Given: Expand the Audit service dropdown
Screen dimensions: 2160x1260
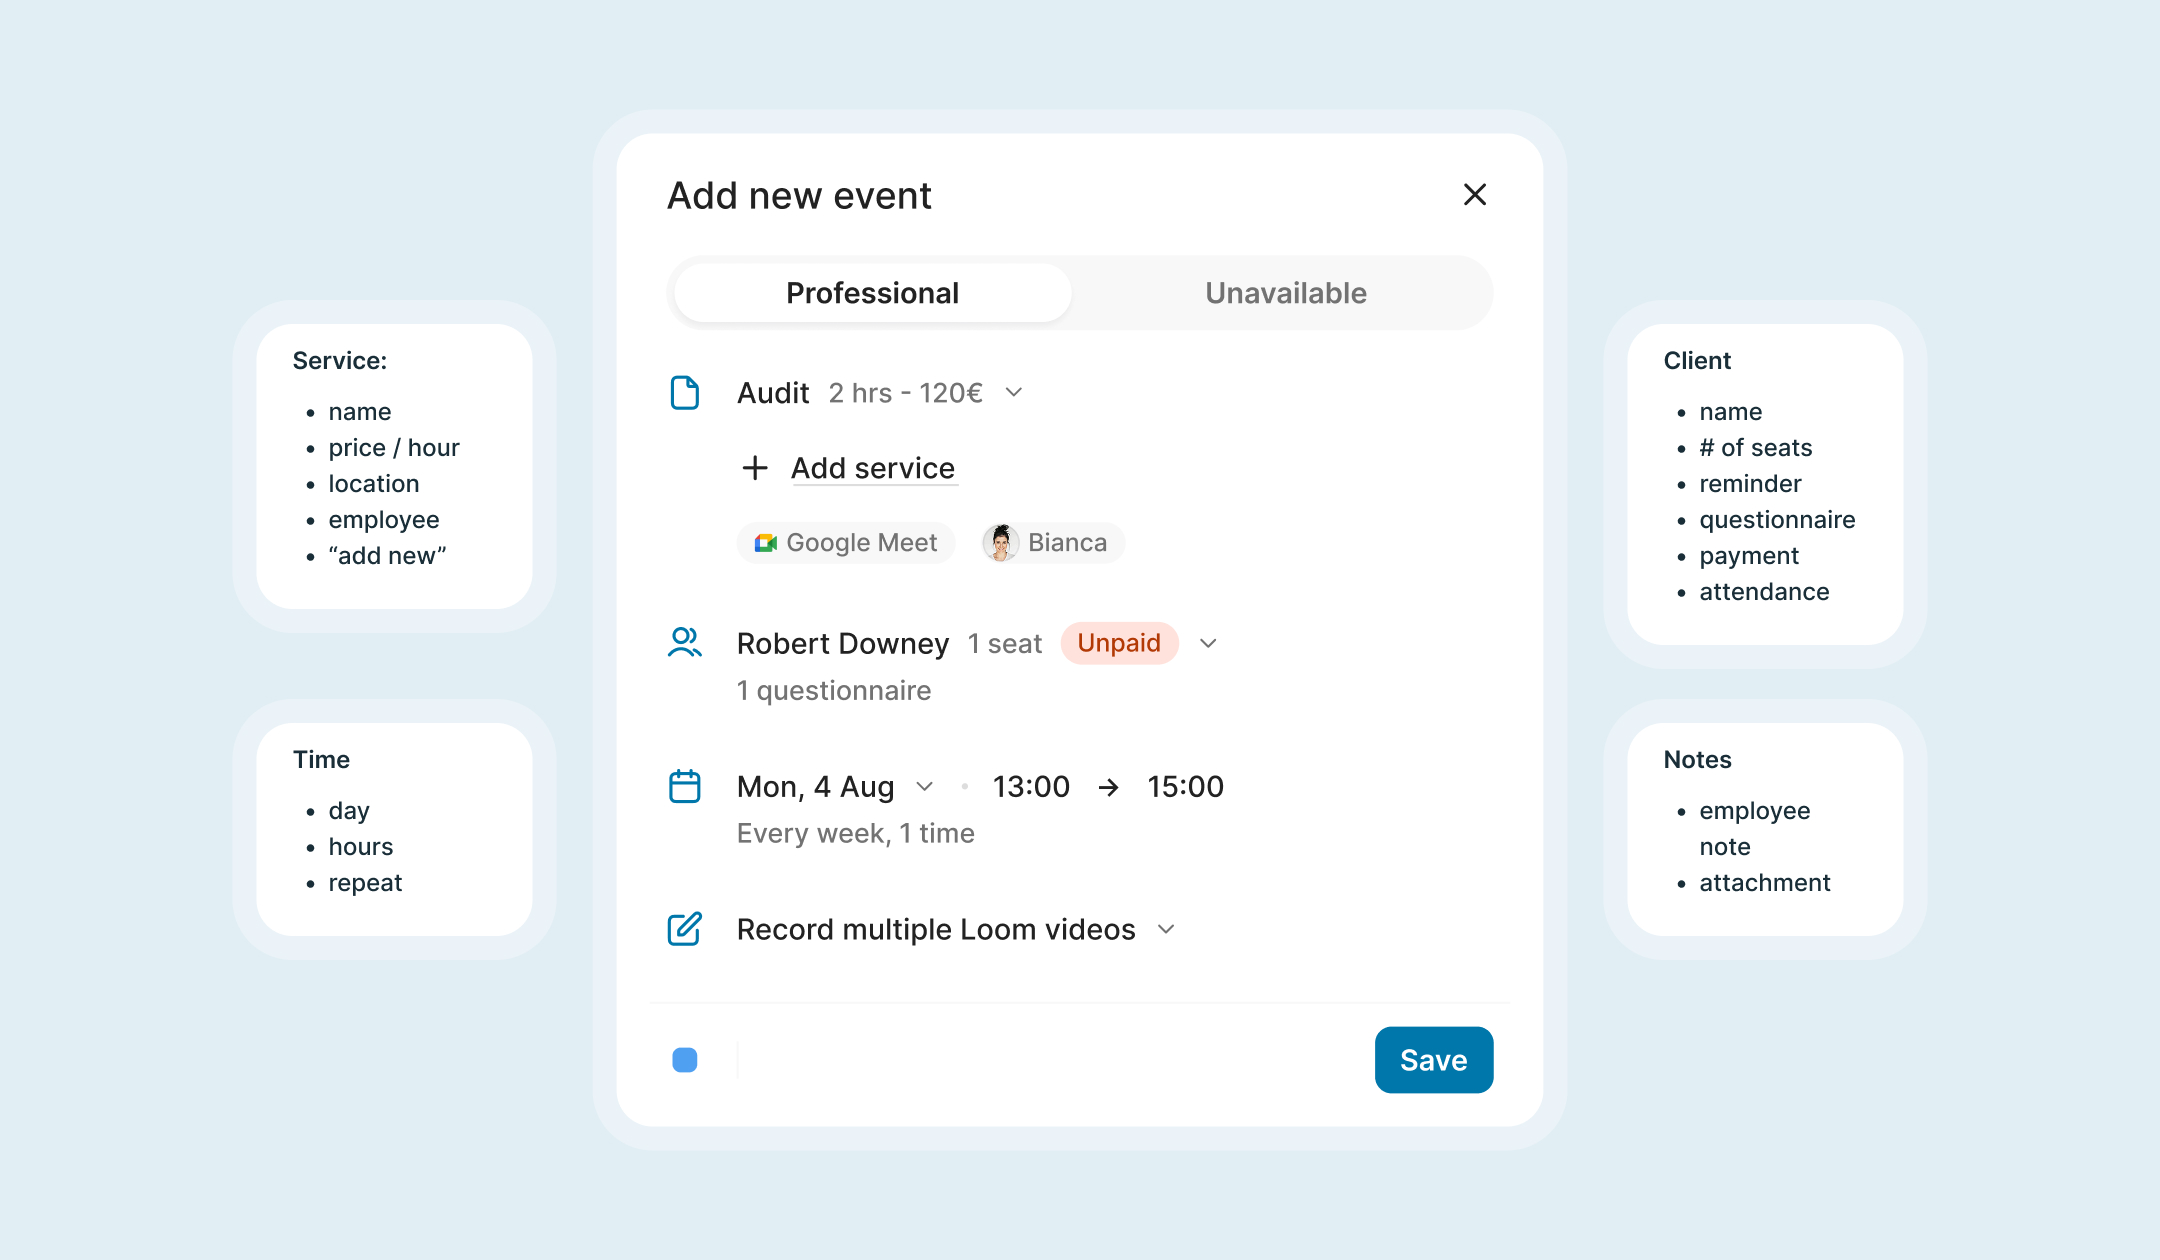Looking at the screenshot, I should point(1013,393).
